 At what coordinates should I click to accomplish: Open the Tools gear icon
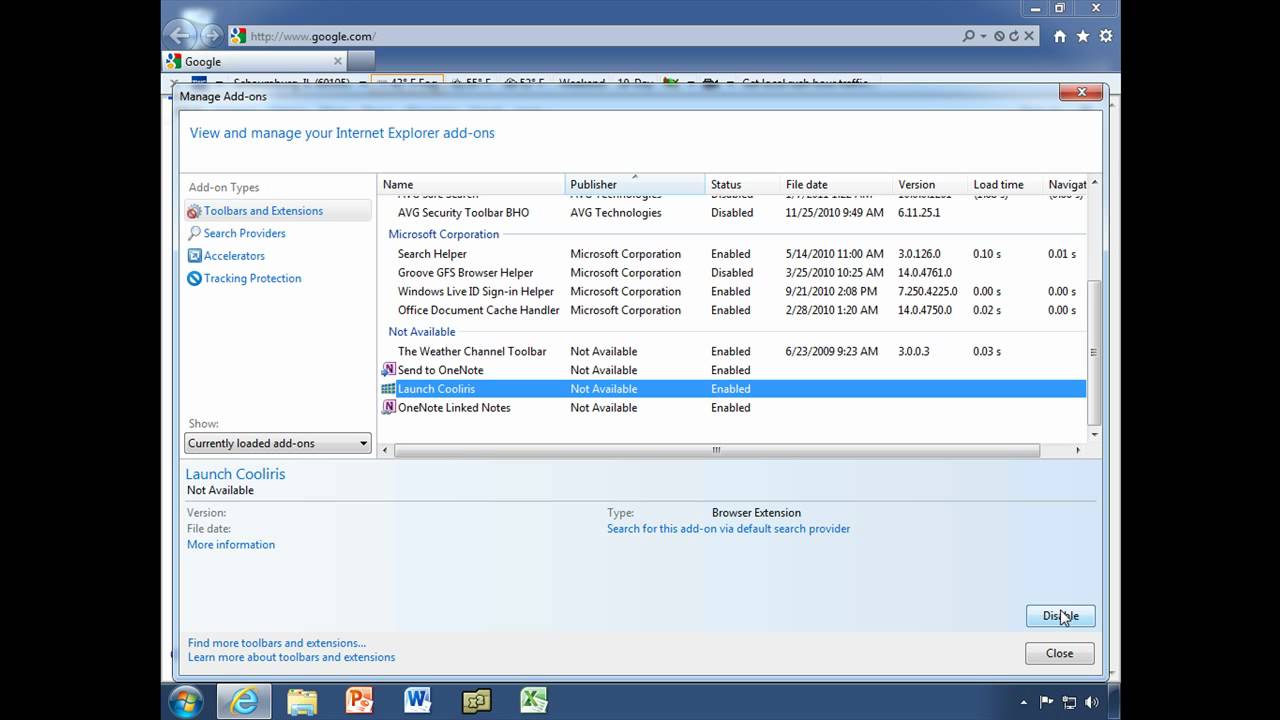[x=1106, y=36]
